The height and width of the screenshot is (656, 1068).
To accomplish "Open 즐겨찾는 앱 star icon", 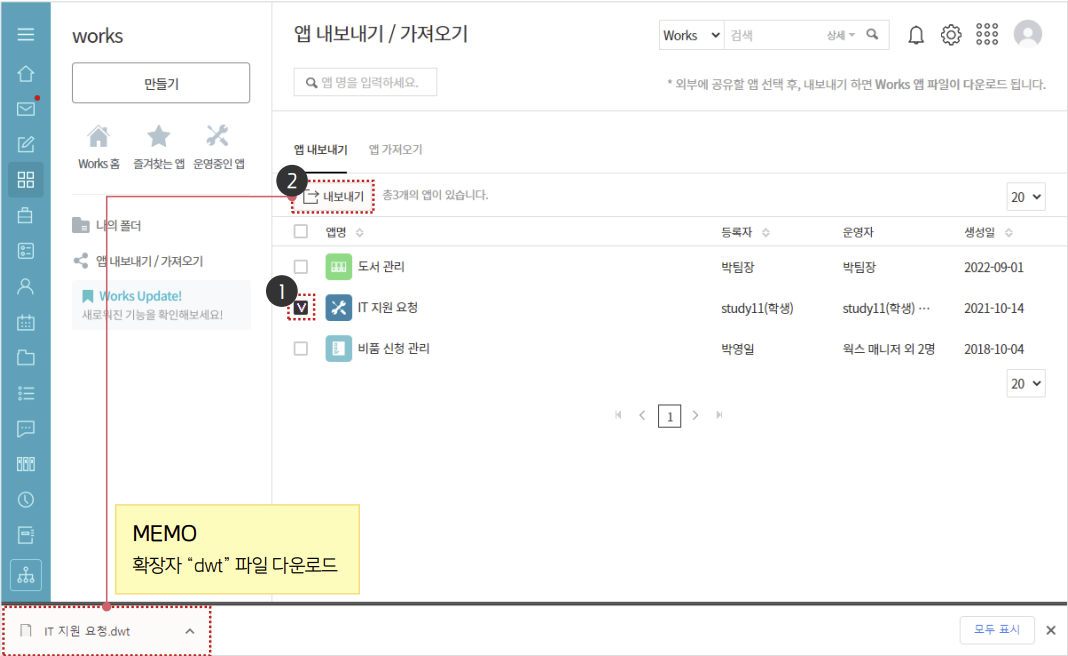I will pyautogui.click(x=159, y=137).
